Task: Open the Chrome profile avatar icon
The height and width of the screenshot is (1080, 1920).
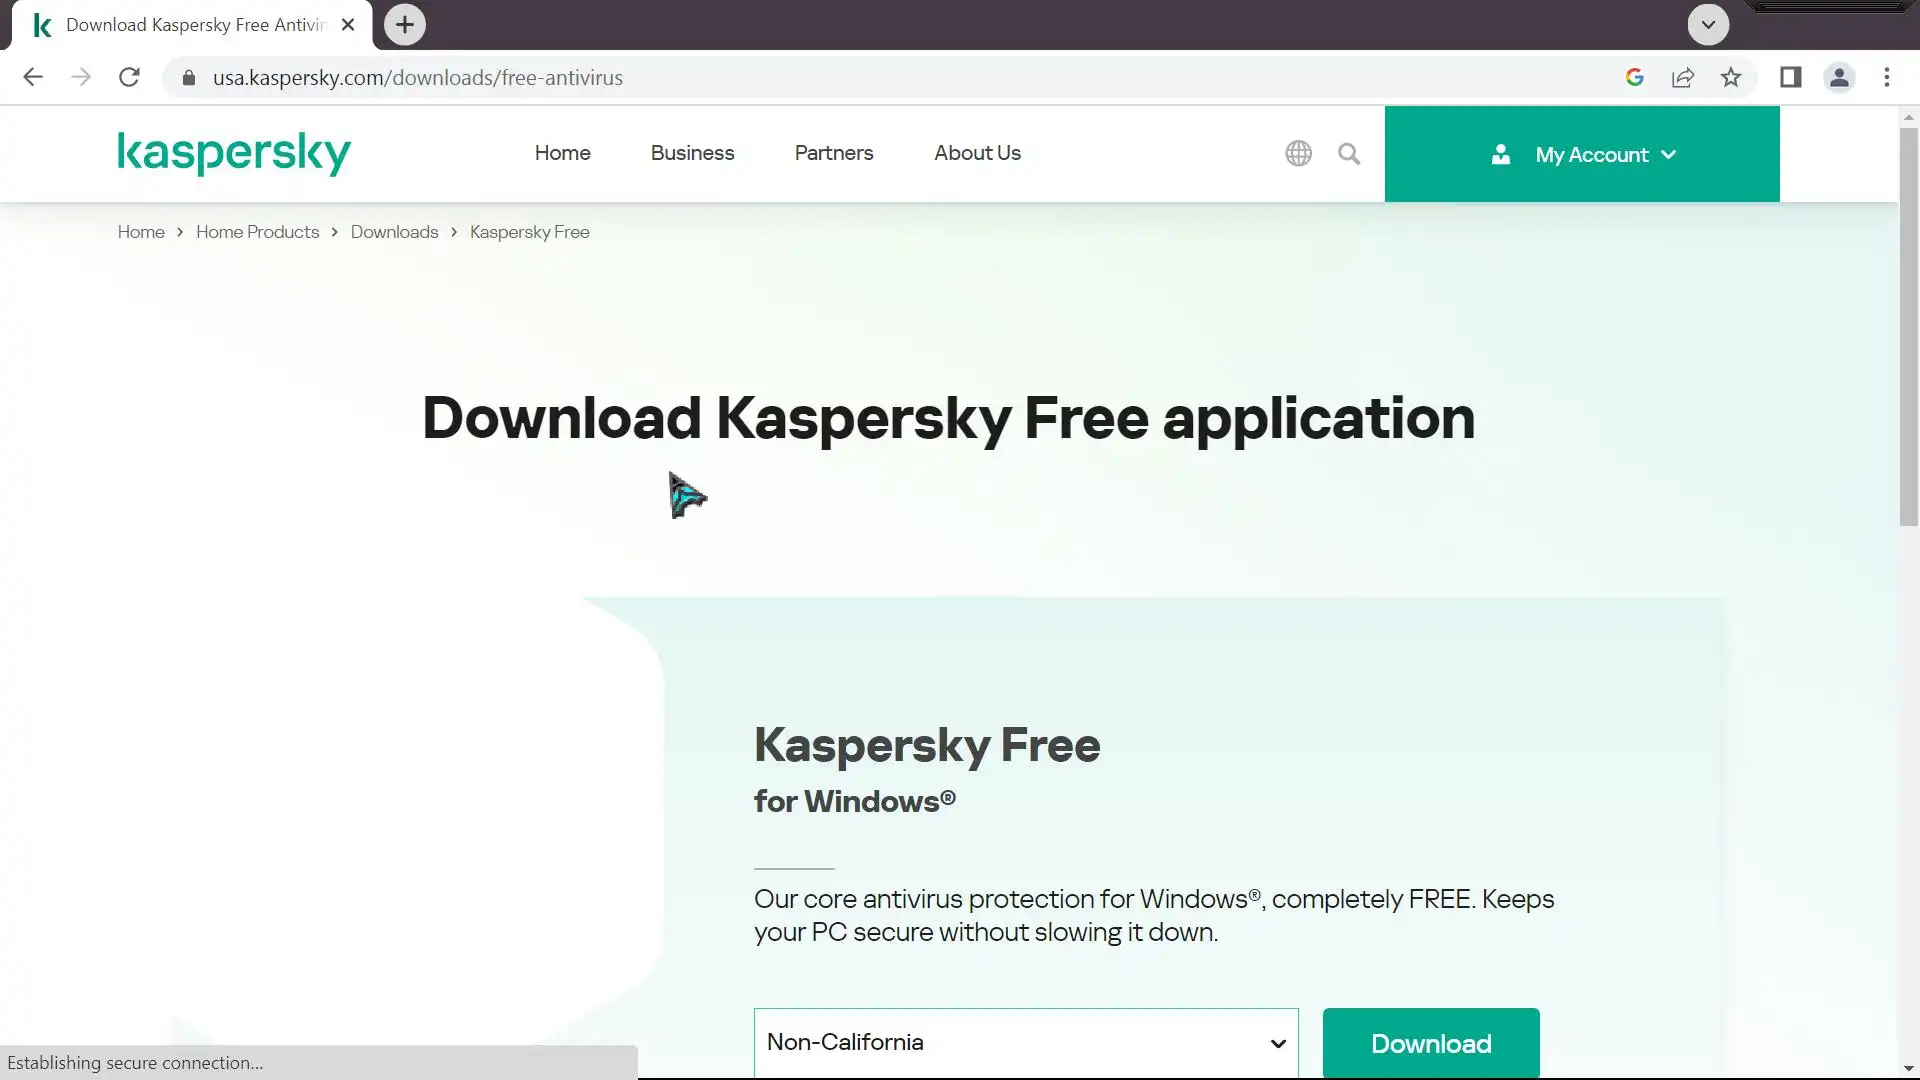Action: tap(1839, 77)
